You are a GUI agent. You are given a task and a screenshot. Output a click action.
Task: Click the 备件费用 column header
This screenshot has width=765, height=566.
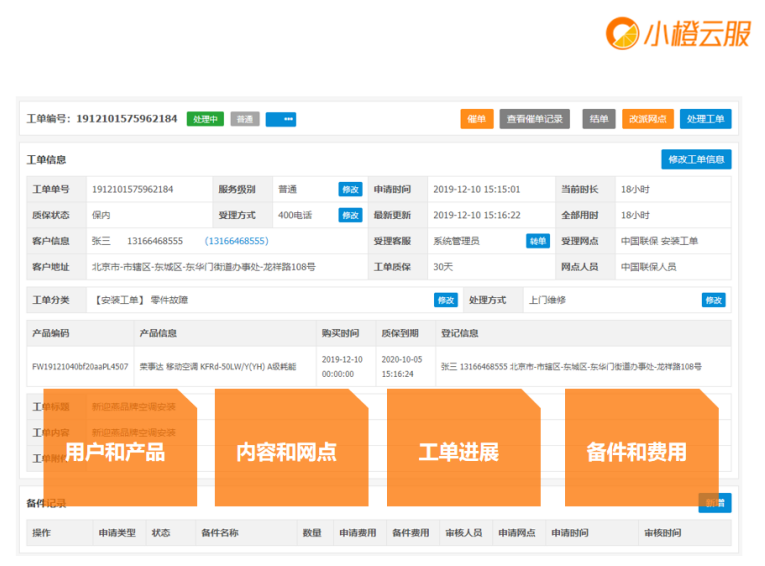411,533
